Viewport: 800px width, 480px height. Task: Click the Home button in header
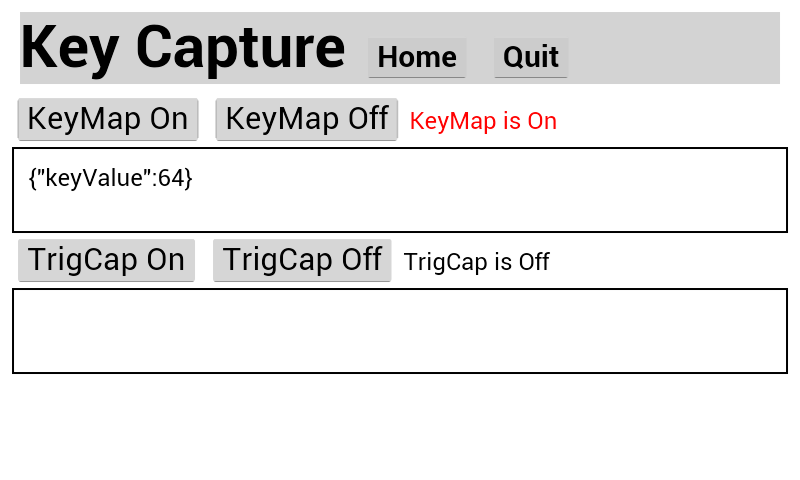tap(417, 58)
